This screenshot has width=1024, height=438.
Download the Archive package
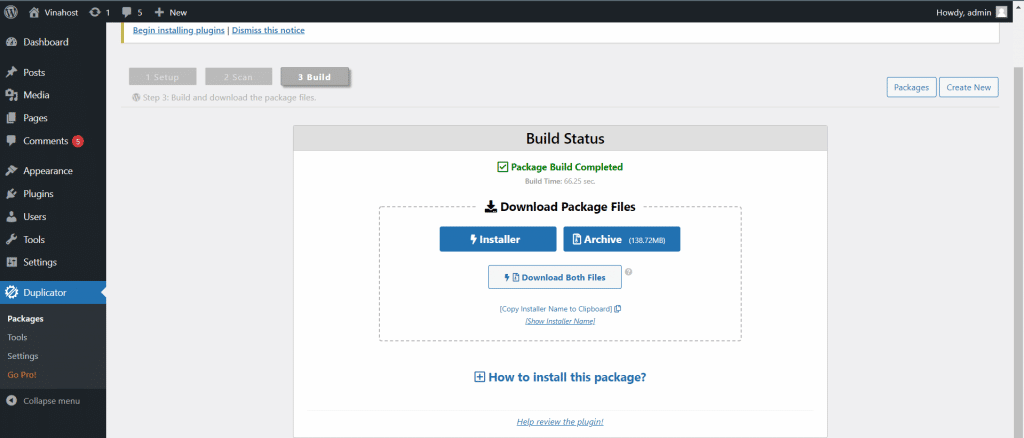(x=621, y=239)
